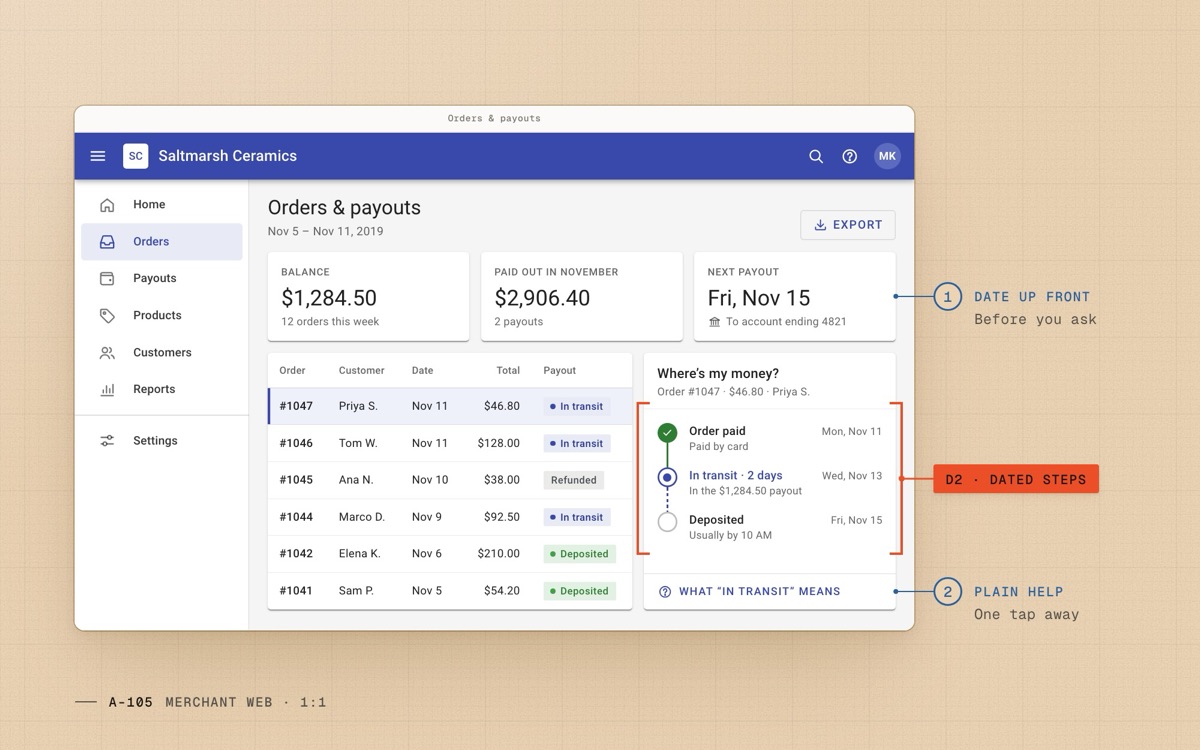Click the SC store logo badge
Screen dimensions: 1200x750
click(x=135, y=156)
